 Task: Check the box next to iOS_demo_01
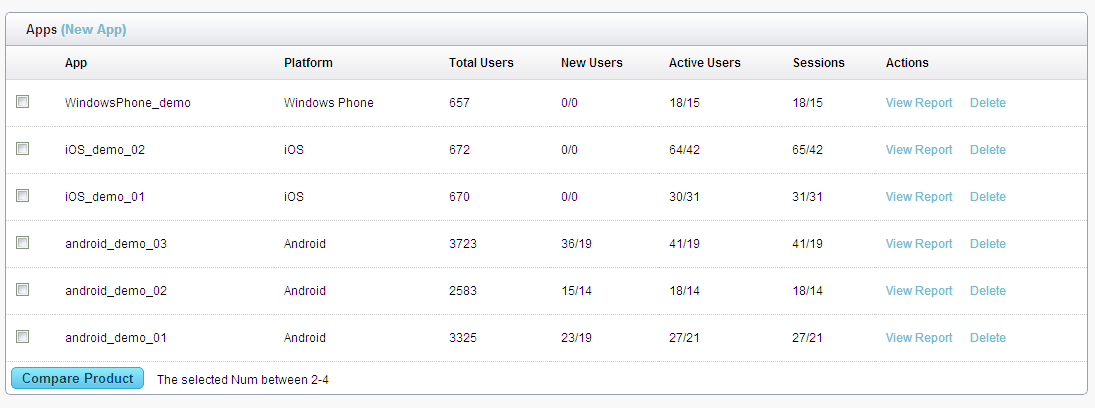click(x=23, y=196)
